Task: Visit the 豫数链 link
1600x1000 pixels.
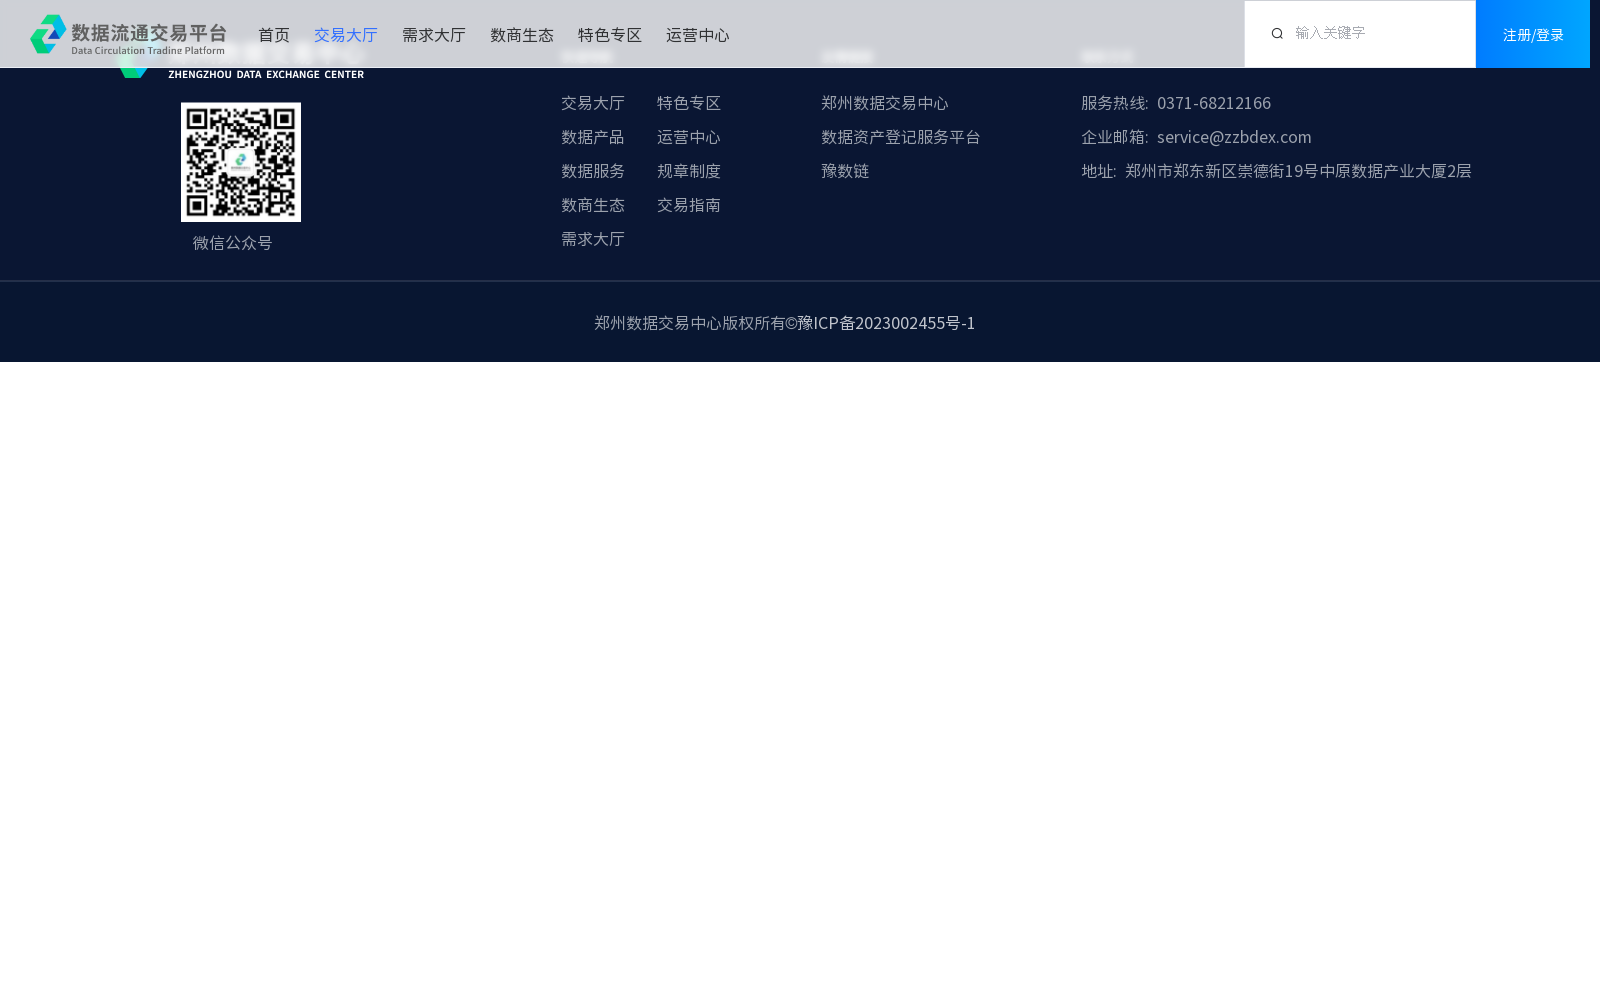Action: coord(845,171)
